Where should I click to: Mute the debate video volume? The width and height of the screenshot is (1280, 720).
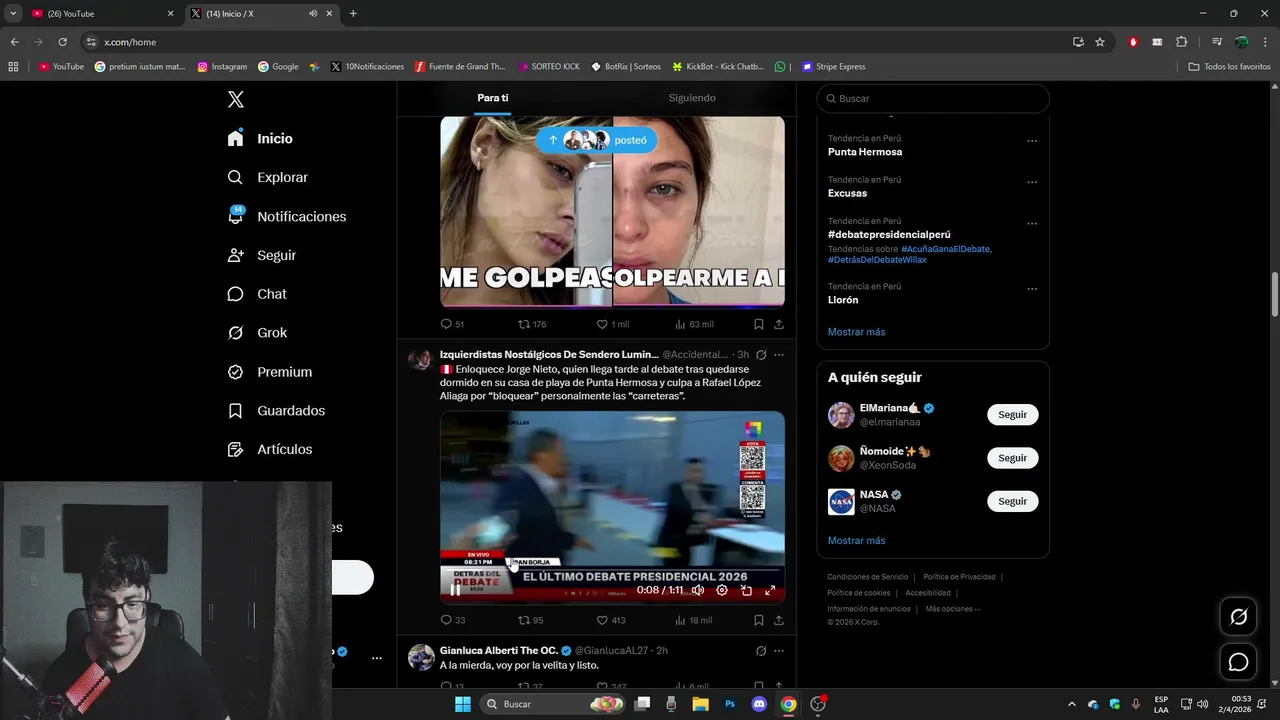698,590
